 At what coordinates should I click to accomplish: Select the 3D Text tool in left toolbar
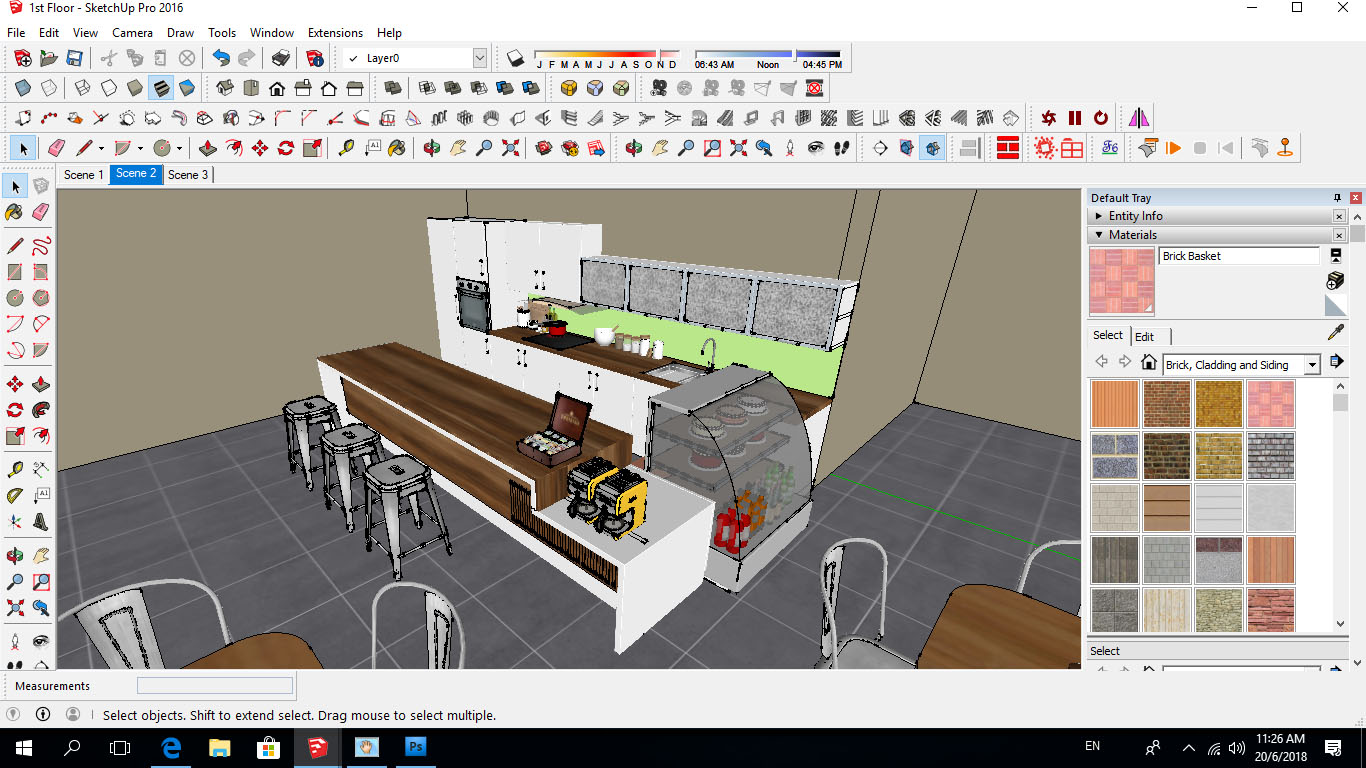41,521
